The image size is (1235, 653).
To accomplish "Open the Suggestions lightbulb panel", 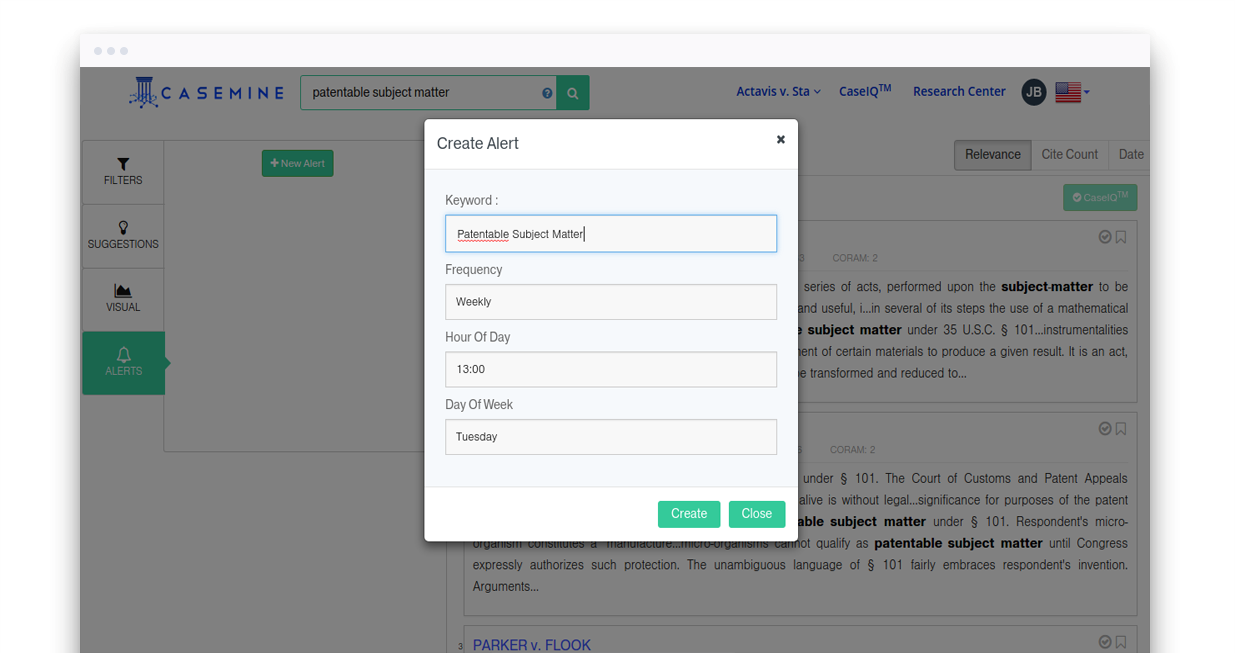I will point(123,235).
